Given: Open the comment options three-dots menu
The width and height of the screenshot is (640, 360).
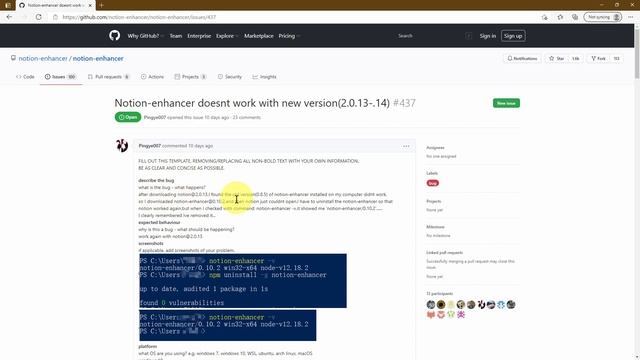Looking at the screenshot, I should (x=406, y=146).
